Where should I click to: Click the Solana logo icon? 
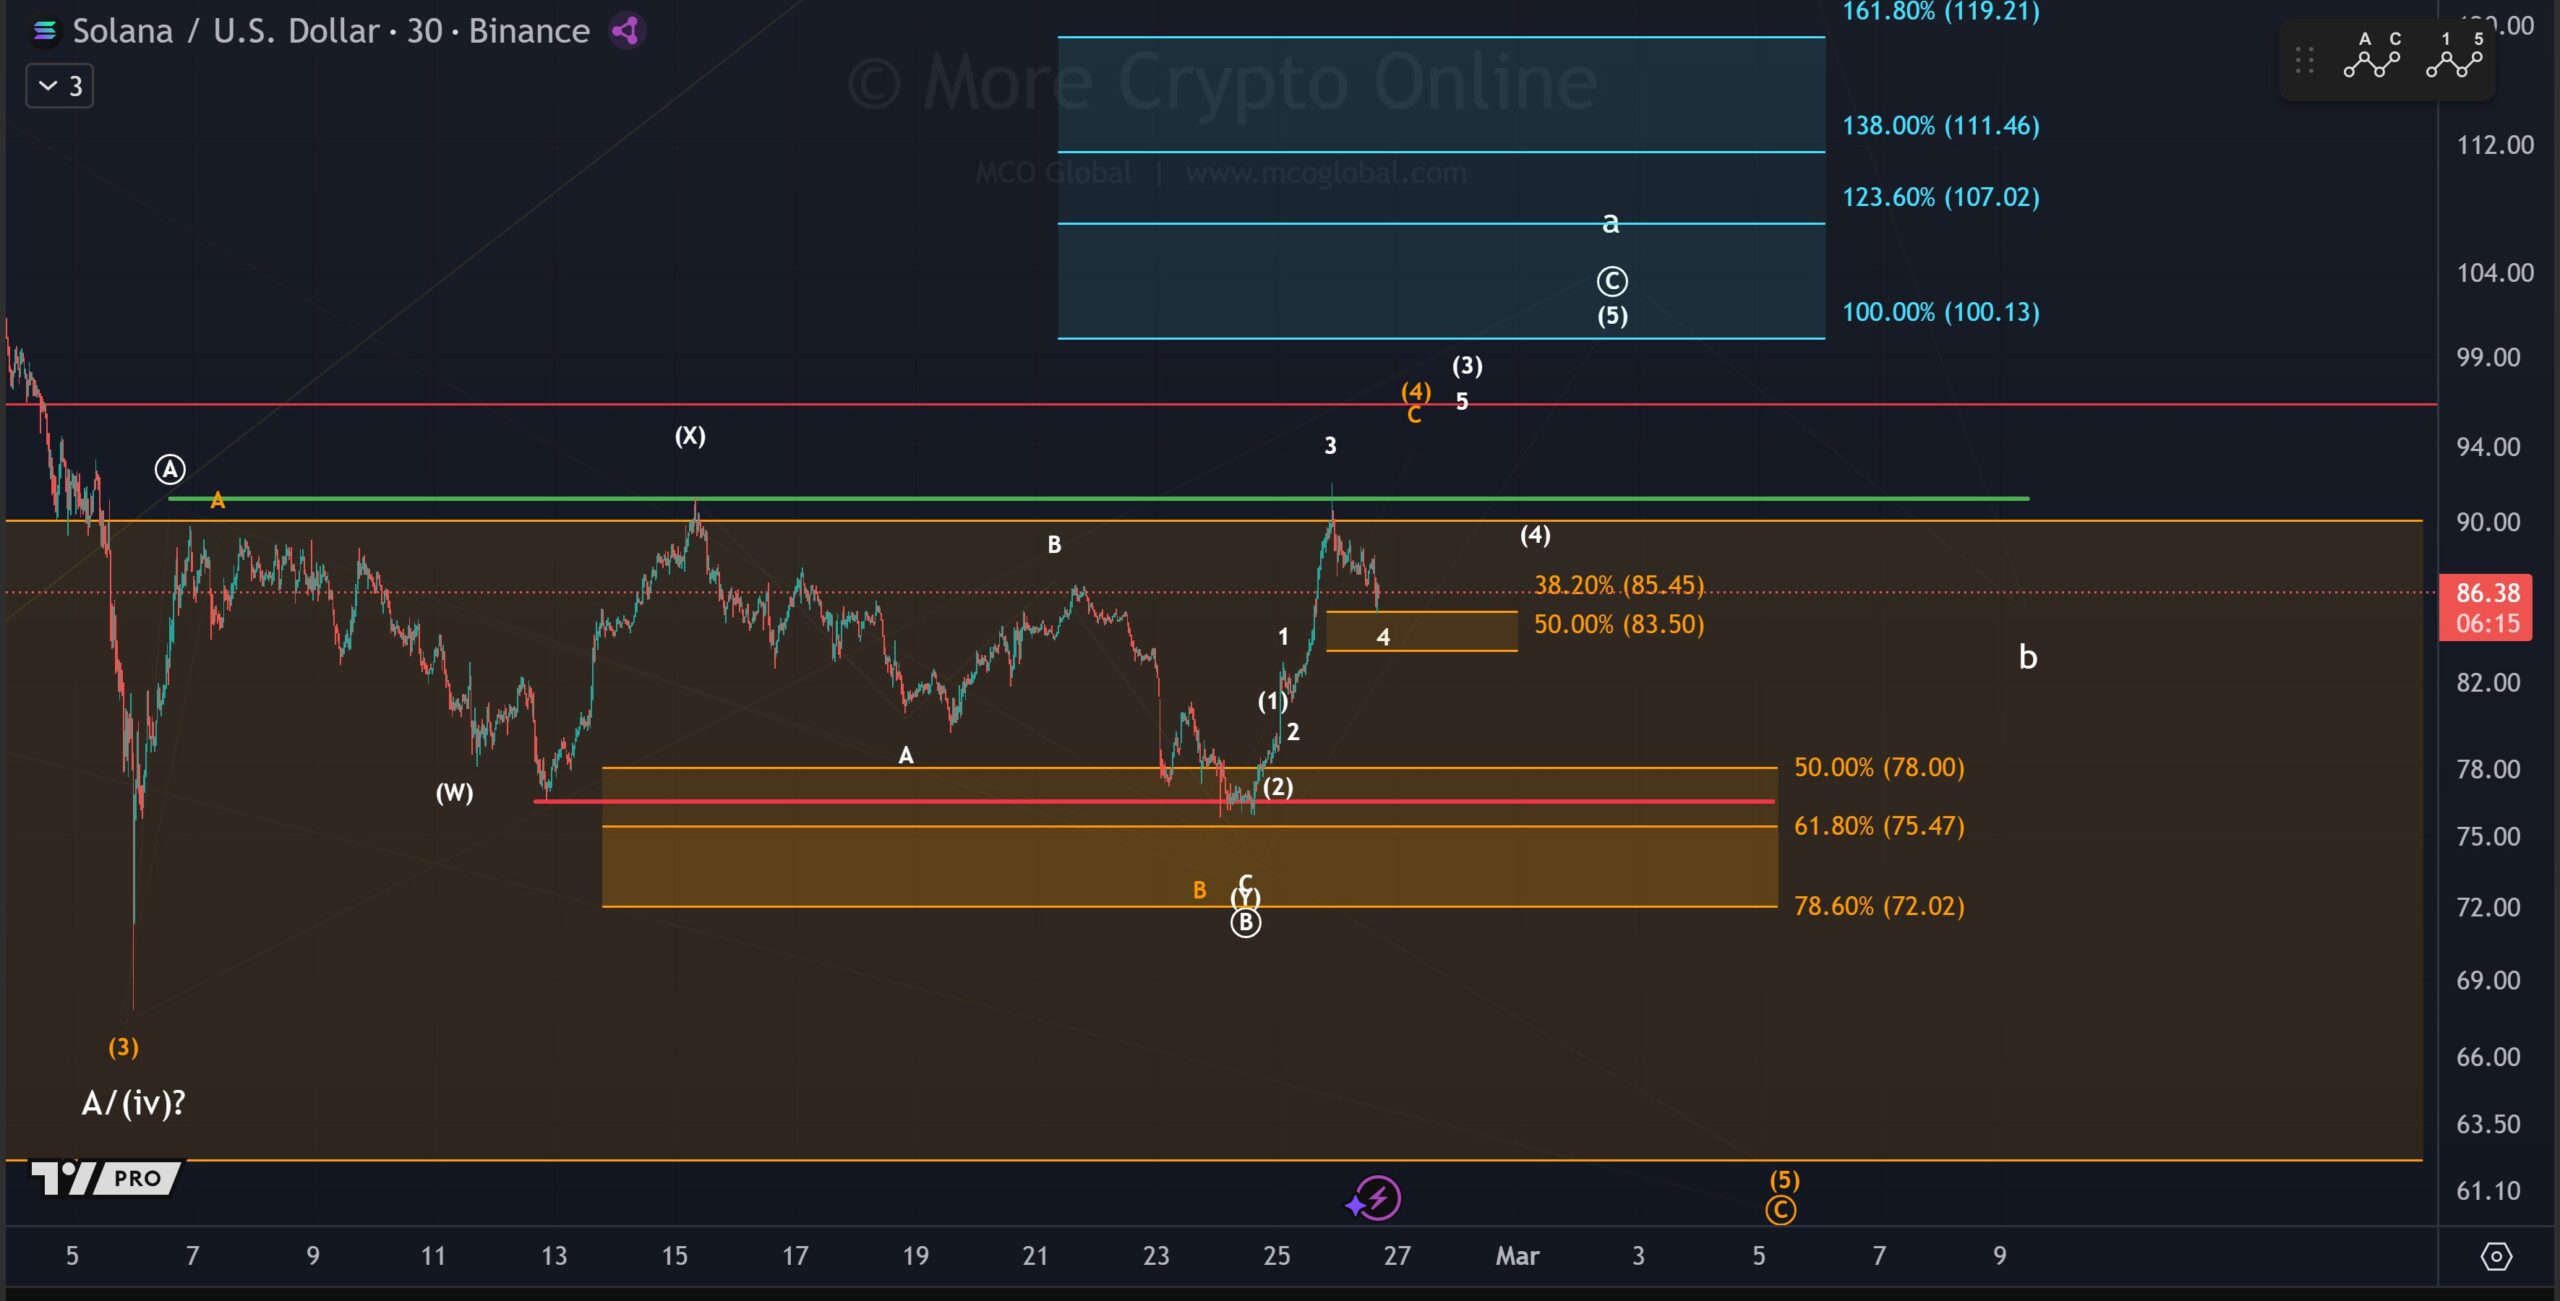44,32
